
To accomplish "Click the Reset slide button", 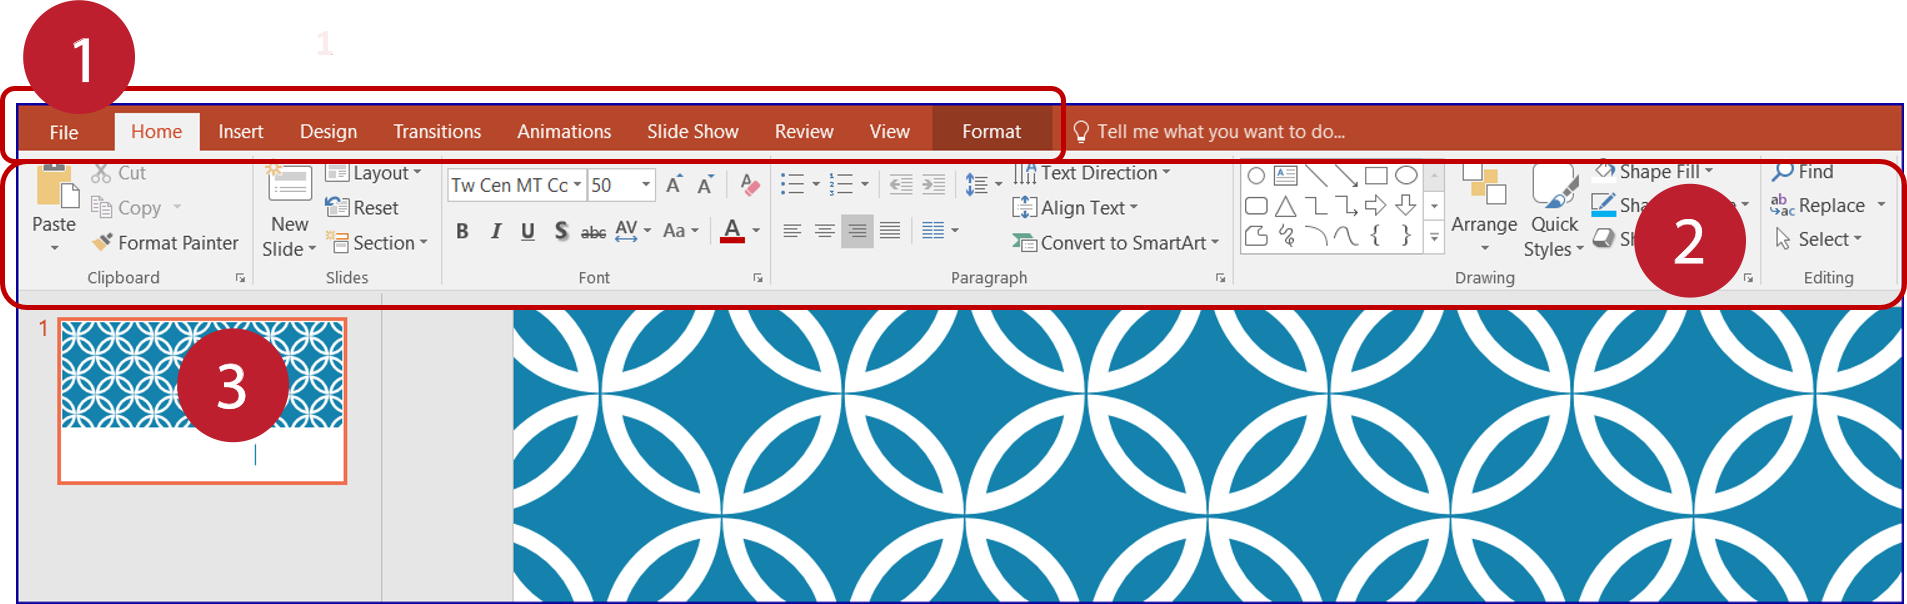I will point(364,208).
